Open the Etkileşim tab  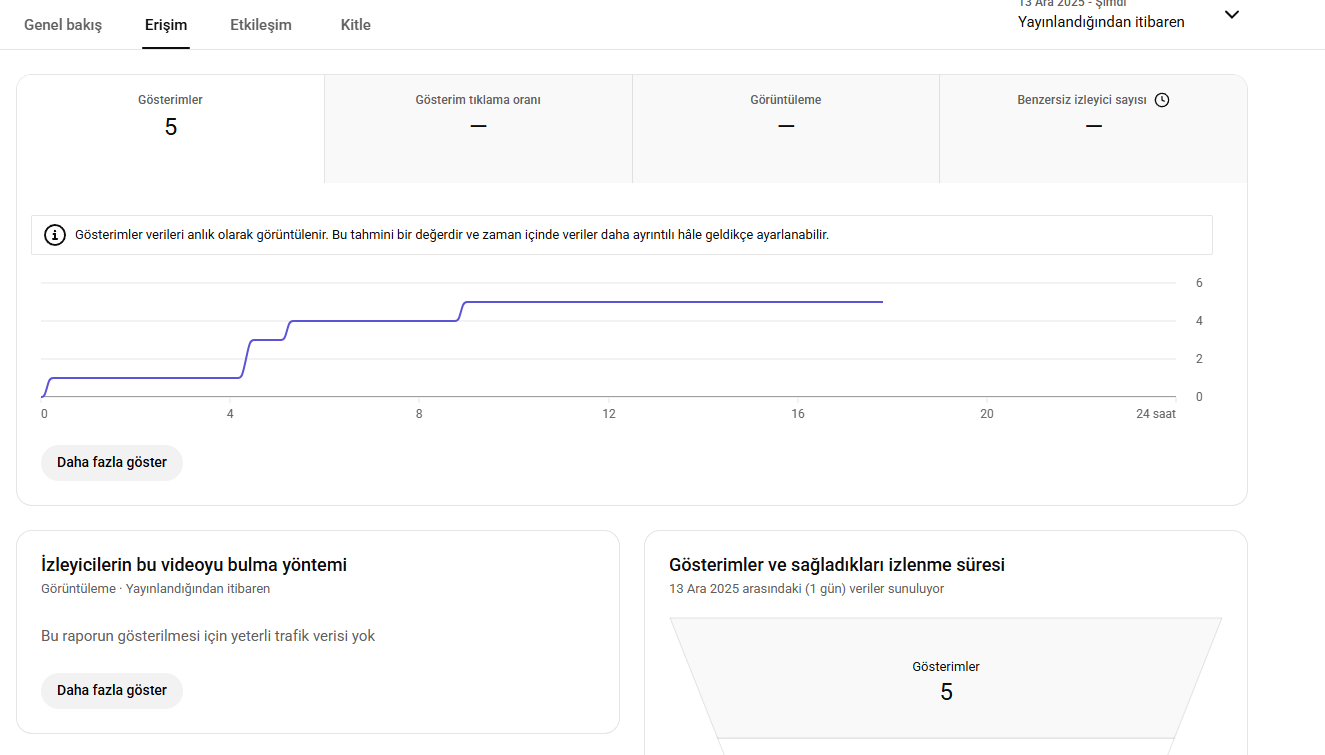(x=261, y=25)
